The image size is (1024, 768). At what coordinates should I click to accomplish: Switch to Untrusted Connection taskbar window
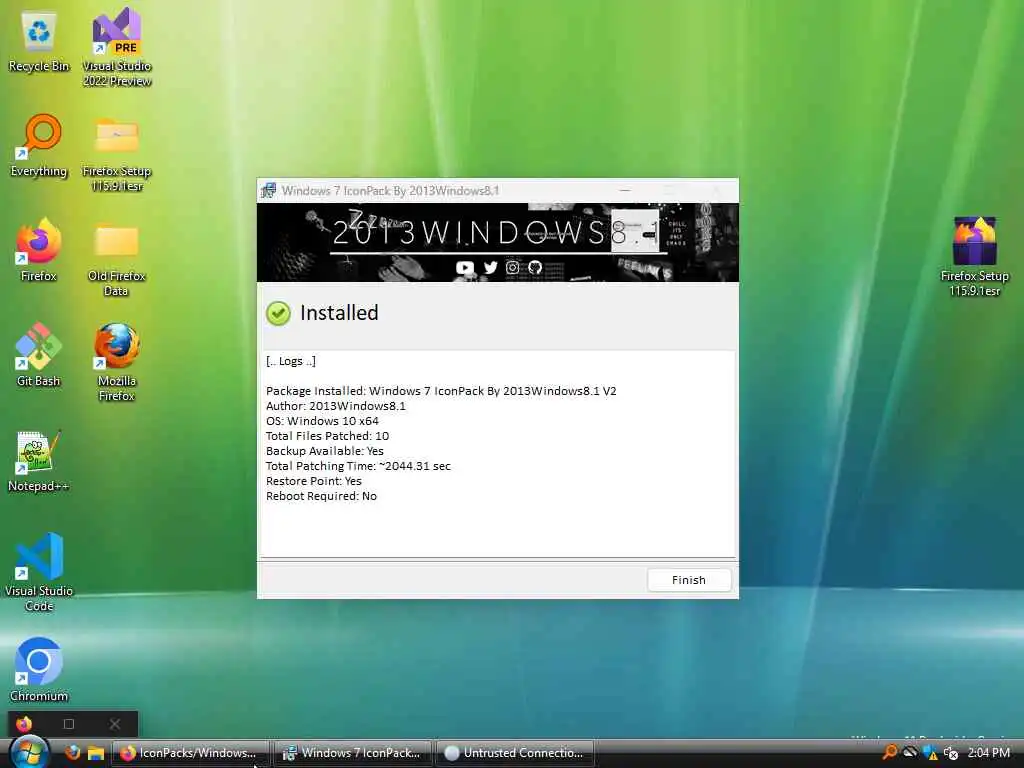[x=515, y=753]
